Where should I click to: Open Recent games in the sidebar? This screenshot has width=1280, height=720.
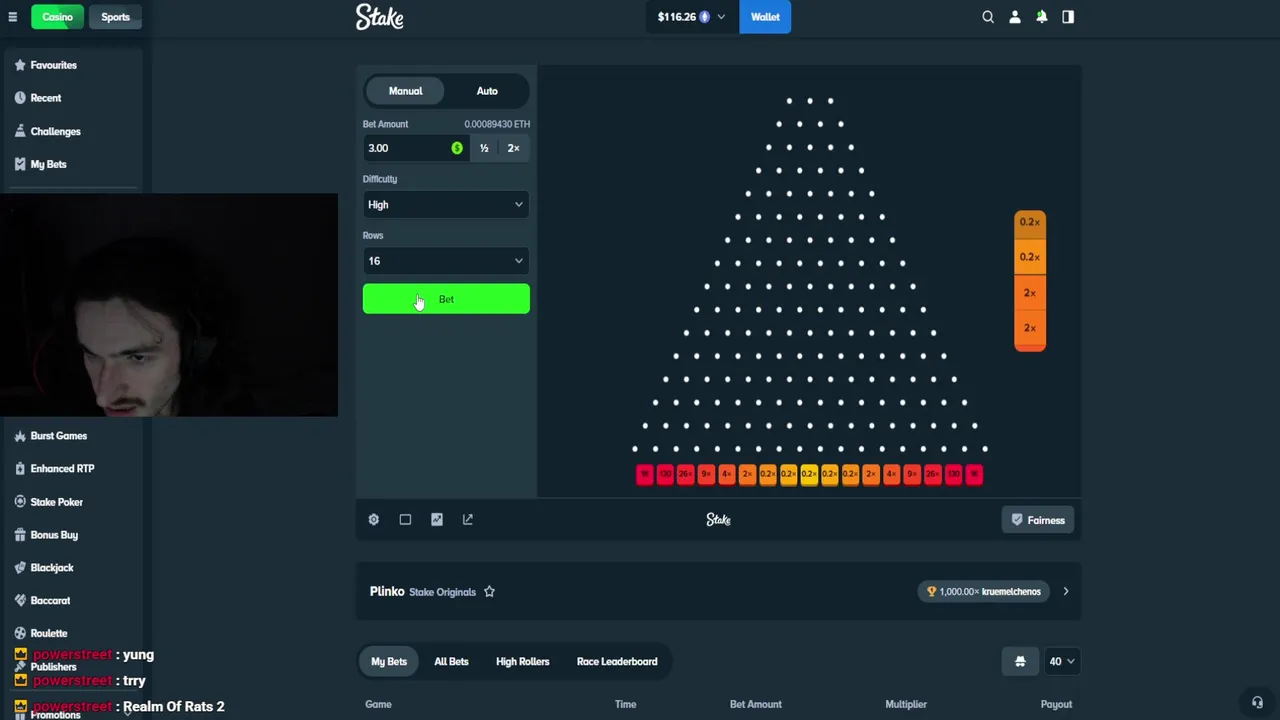tap(45, 98)
